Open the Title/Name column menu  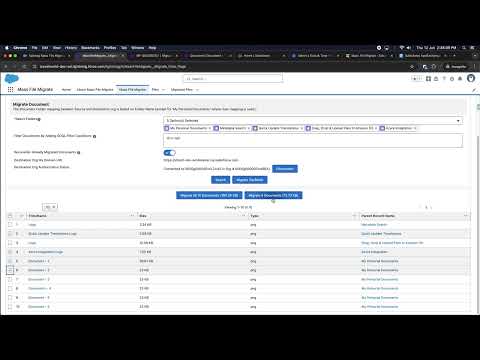[132, 216]
